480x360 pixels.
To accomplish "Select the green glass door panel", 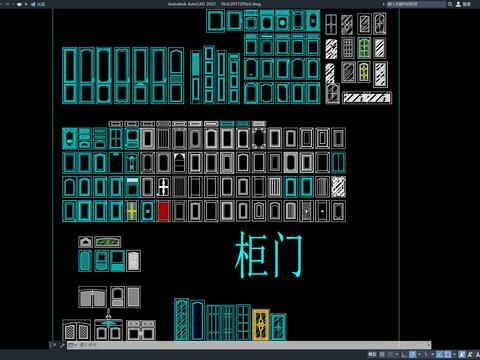I will (x=364, y=48).
